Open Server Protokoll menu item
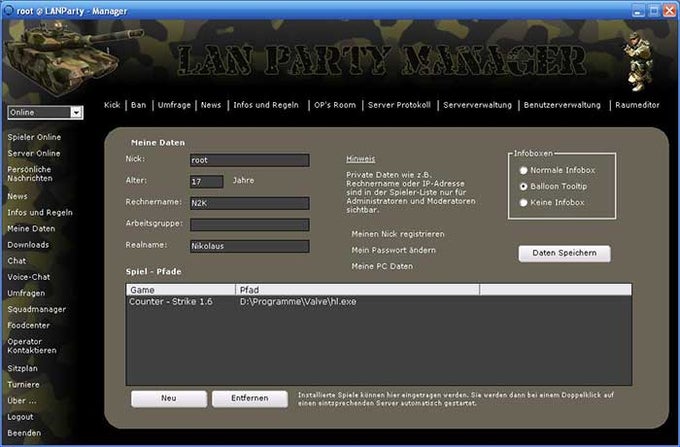 tap(399, 105)
